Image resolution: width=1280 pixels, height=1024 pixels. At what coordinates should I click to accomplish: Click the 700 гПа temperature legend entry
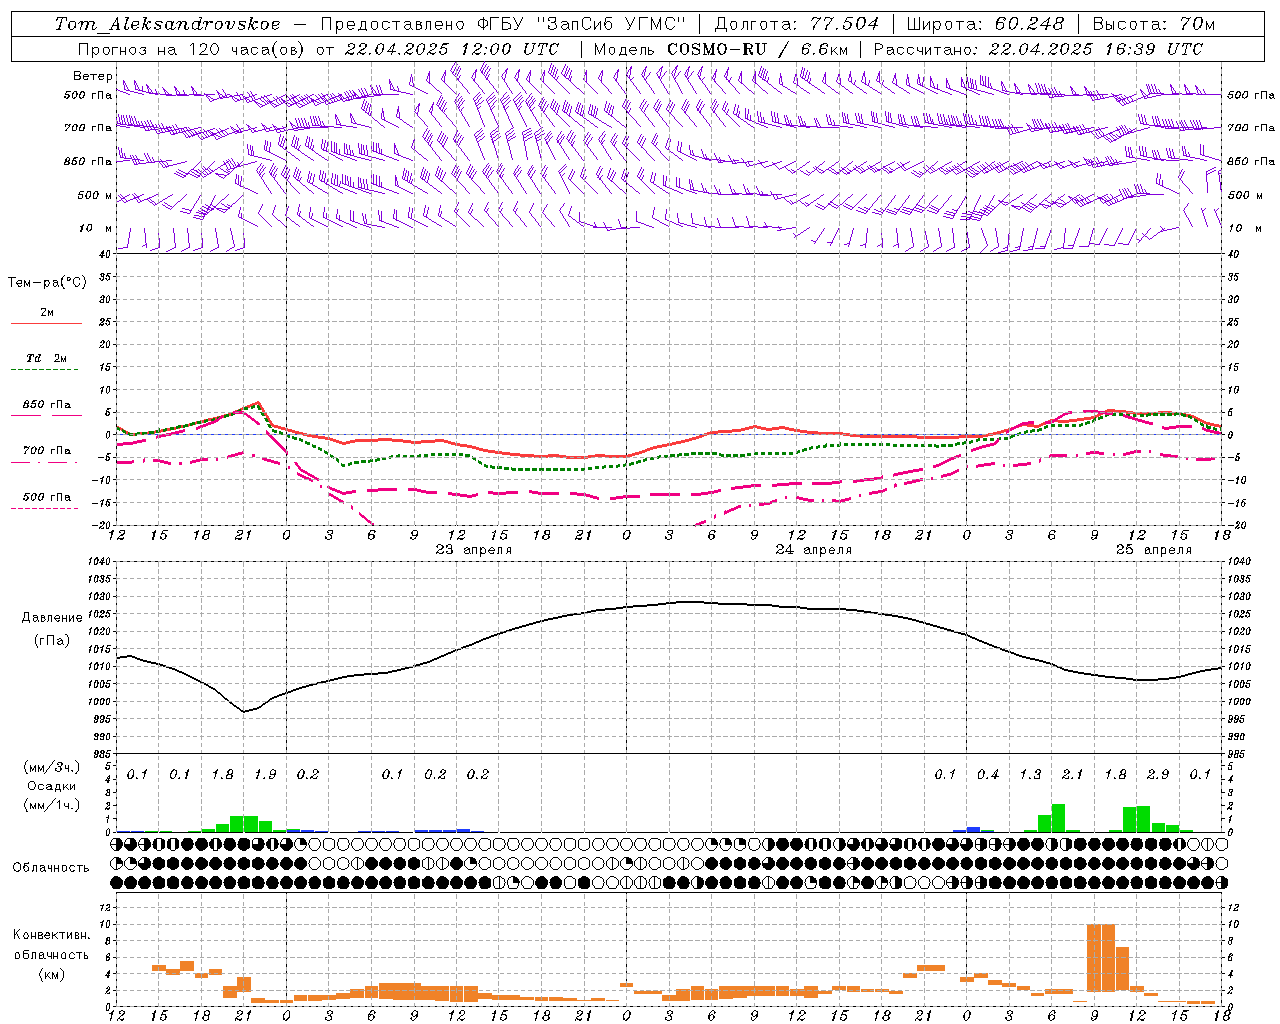(x=47, y=451)
